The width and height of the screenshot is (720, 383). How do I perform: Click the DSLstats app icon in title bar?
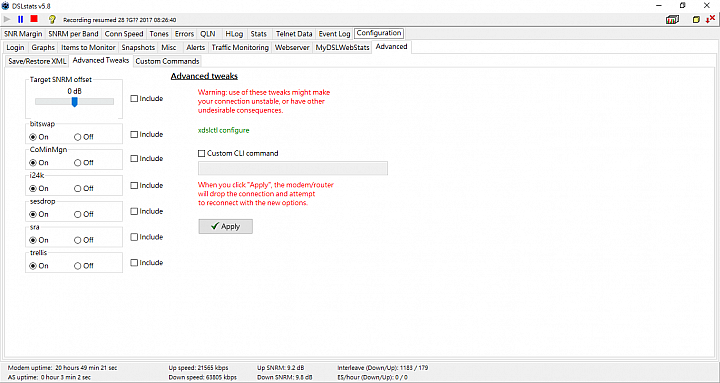6,6
